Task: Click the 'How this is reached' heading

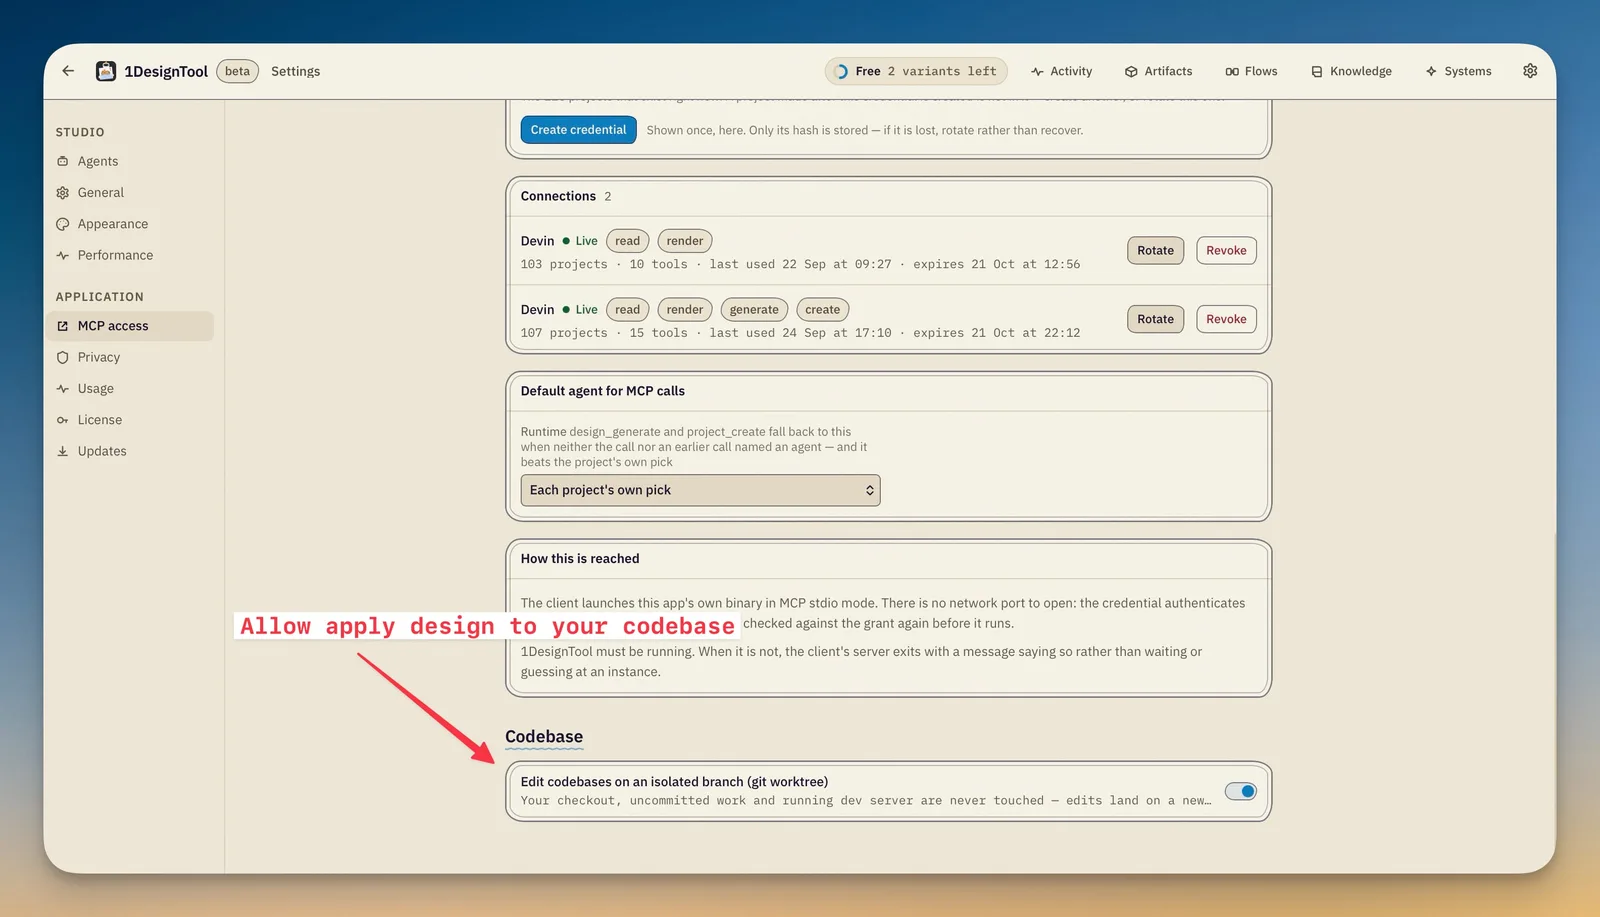Action: tap(580, 559)
